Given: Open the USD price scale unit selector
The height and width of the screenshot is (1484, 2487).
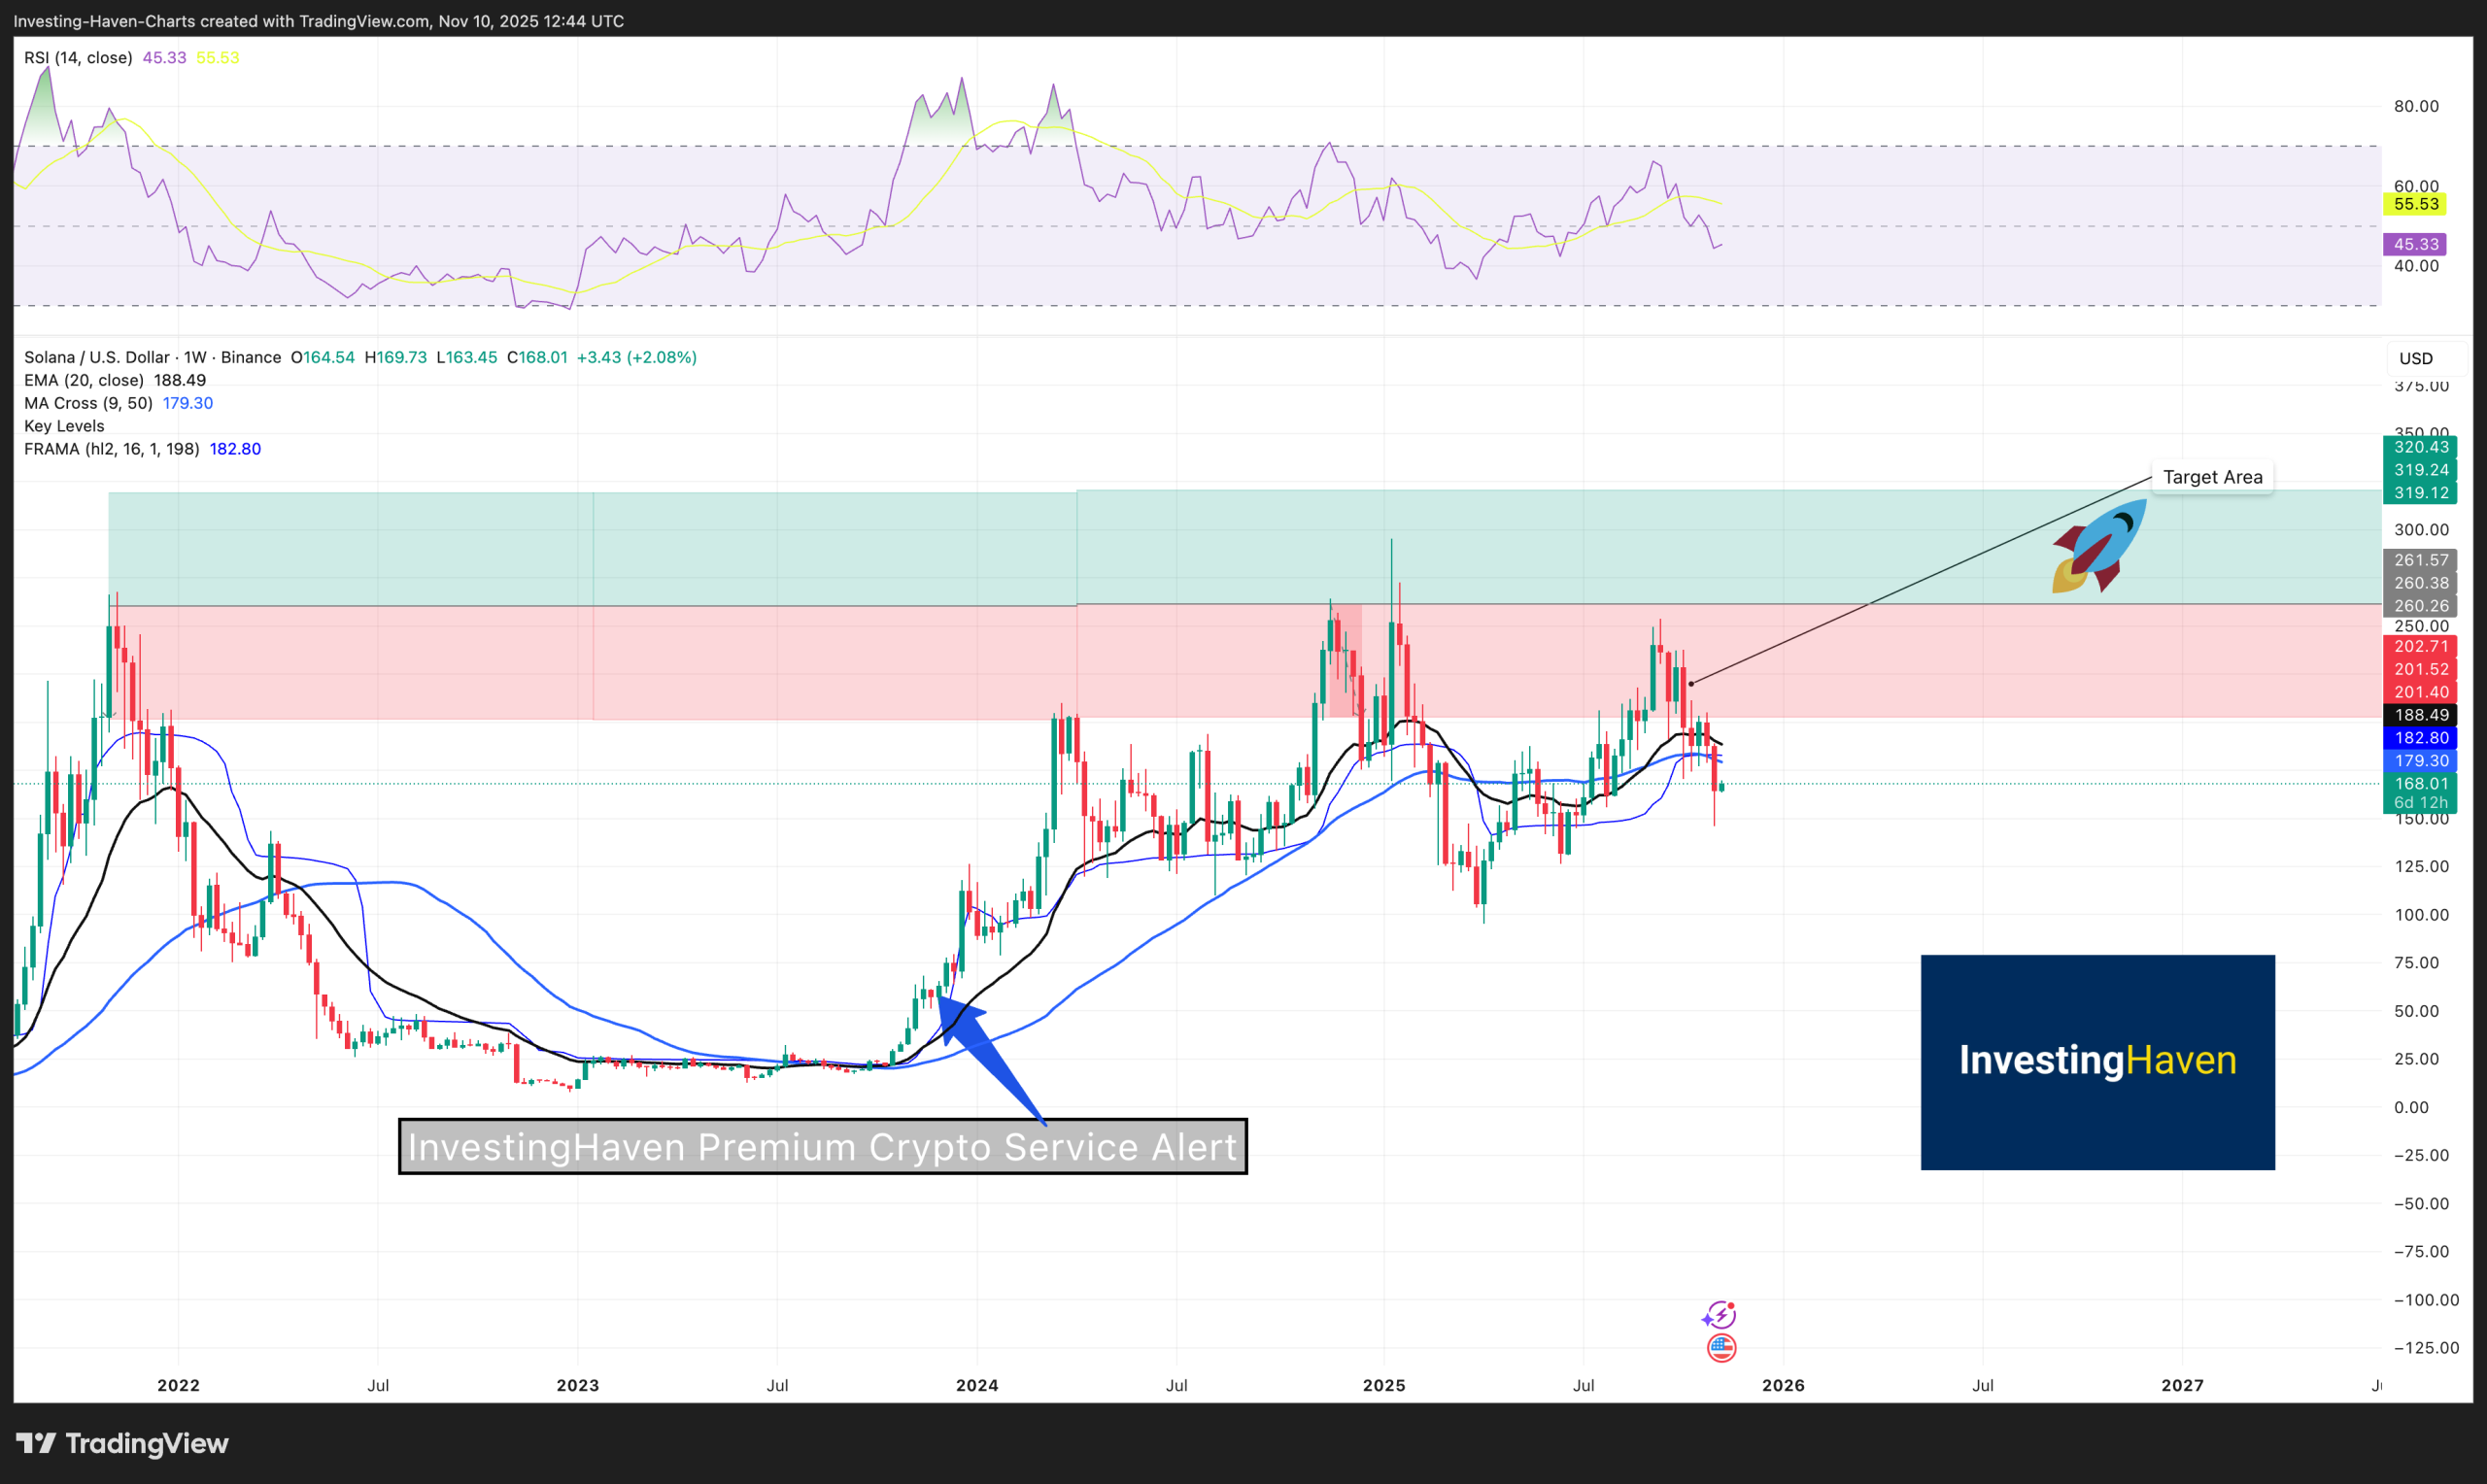Looking at the screenshot, I should tap(2418, 358).
